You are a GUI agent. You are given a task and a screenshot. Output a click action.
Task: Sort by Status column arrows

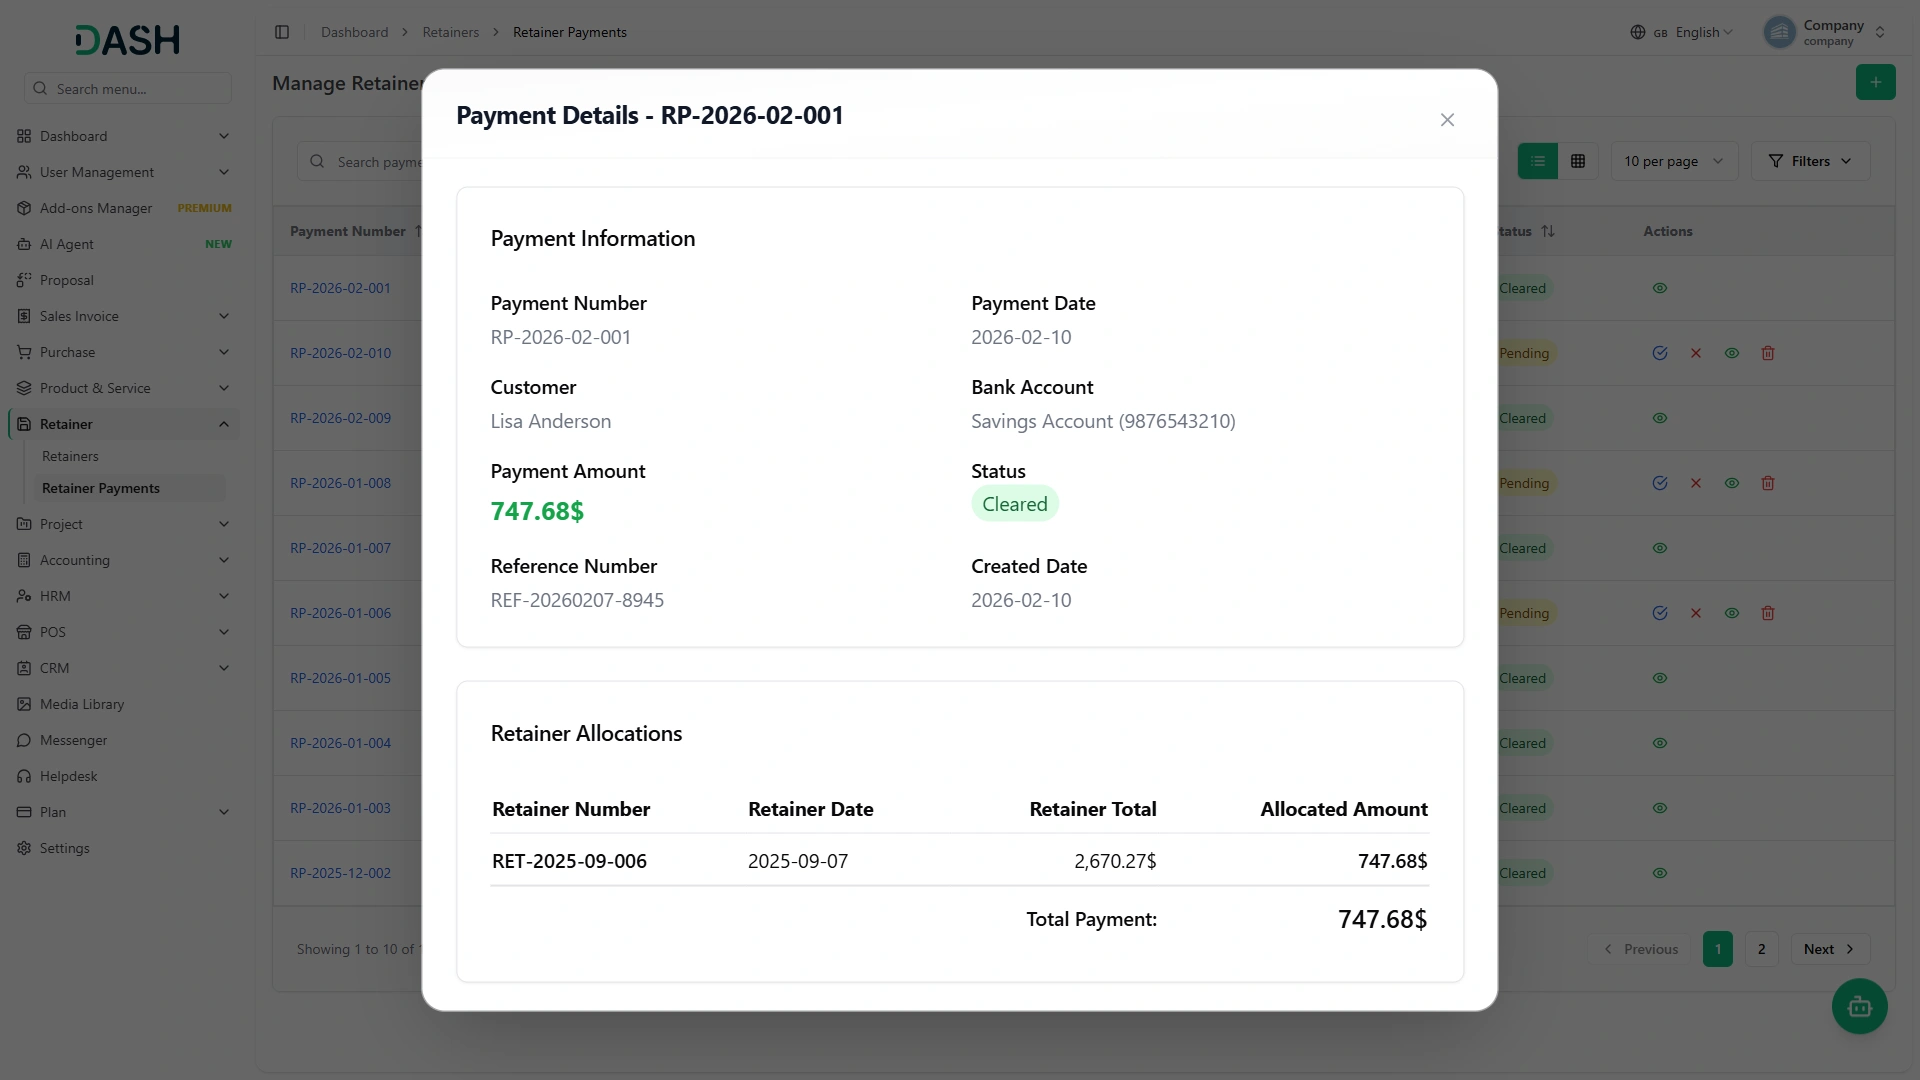1548,231
